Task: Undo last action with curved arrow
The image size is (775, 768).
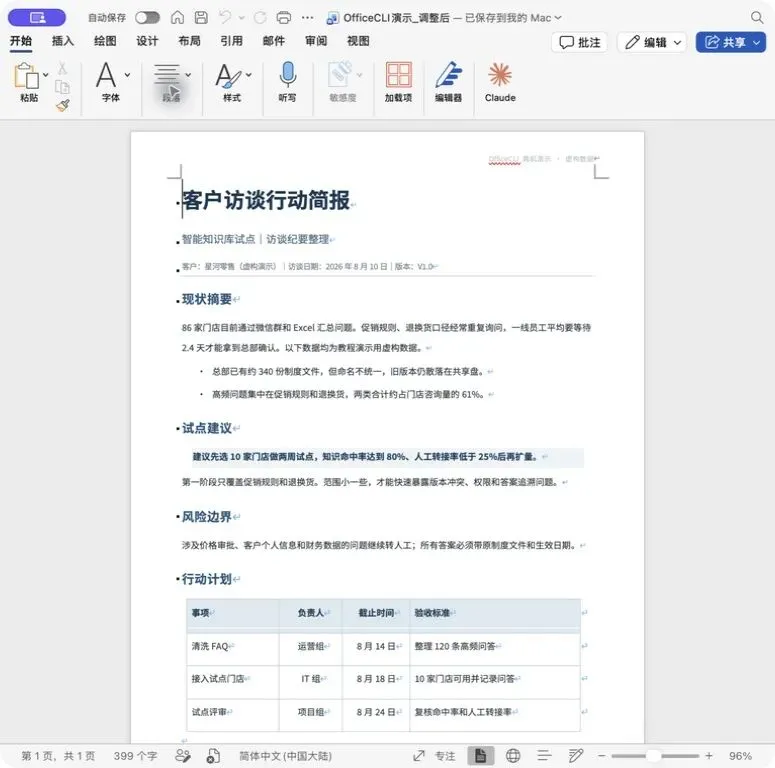Action: pyautogui.click(x=225, y=18)
